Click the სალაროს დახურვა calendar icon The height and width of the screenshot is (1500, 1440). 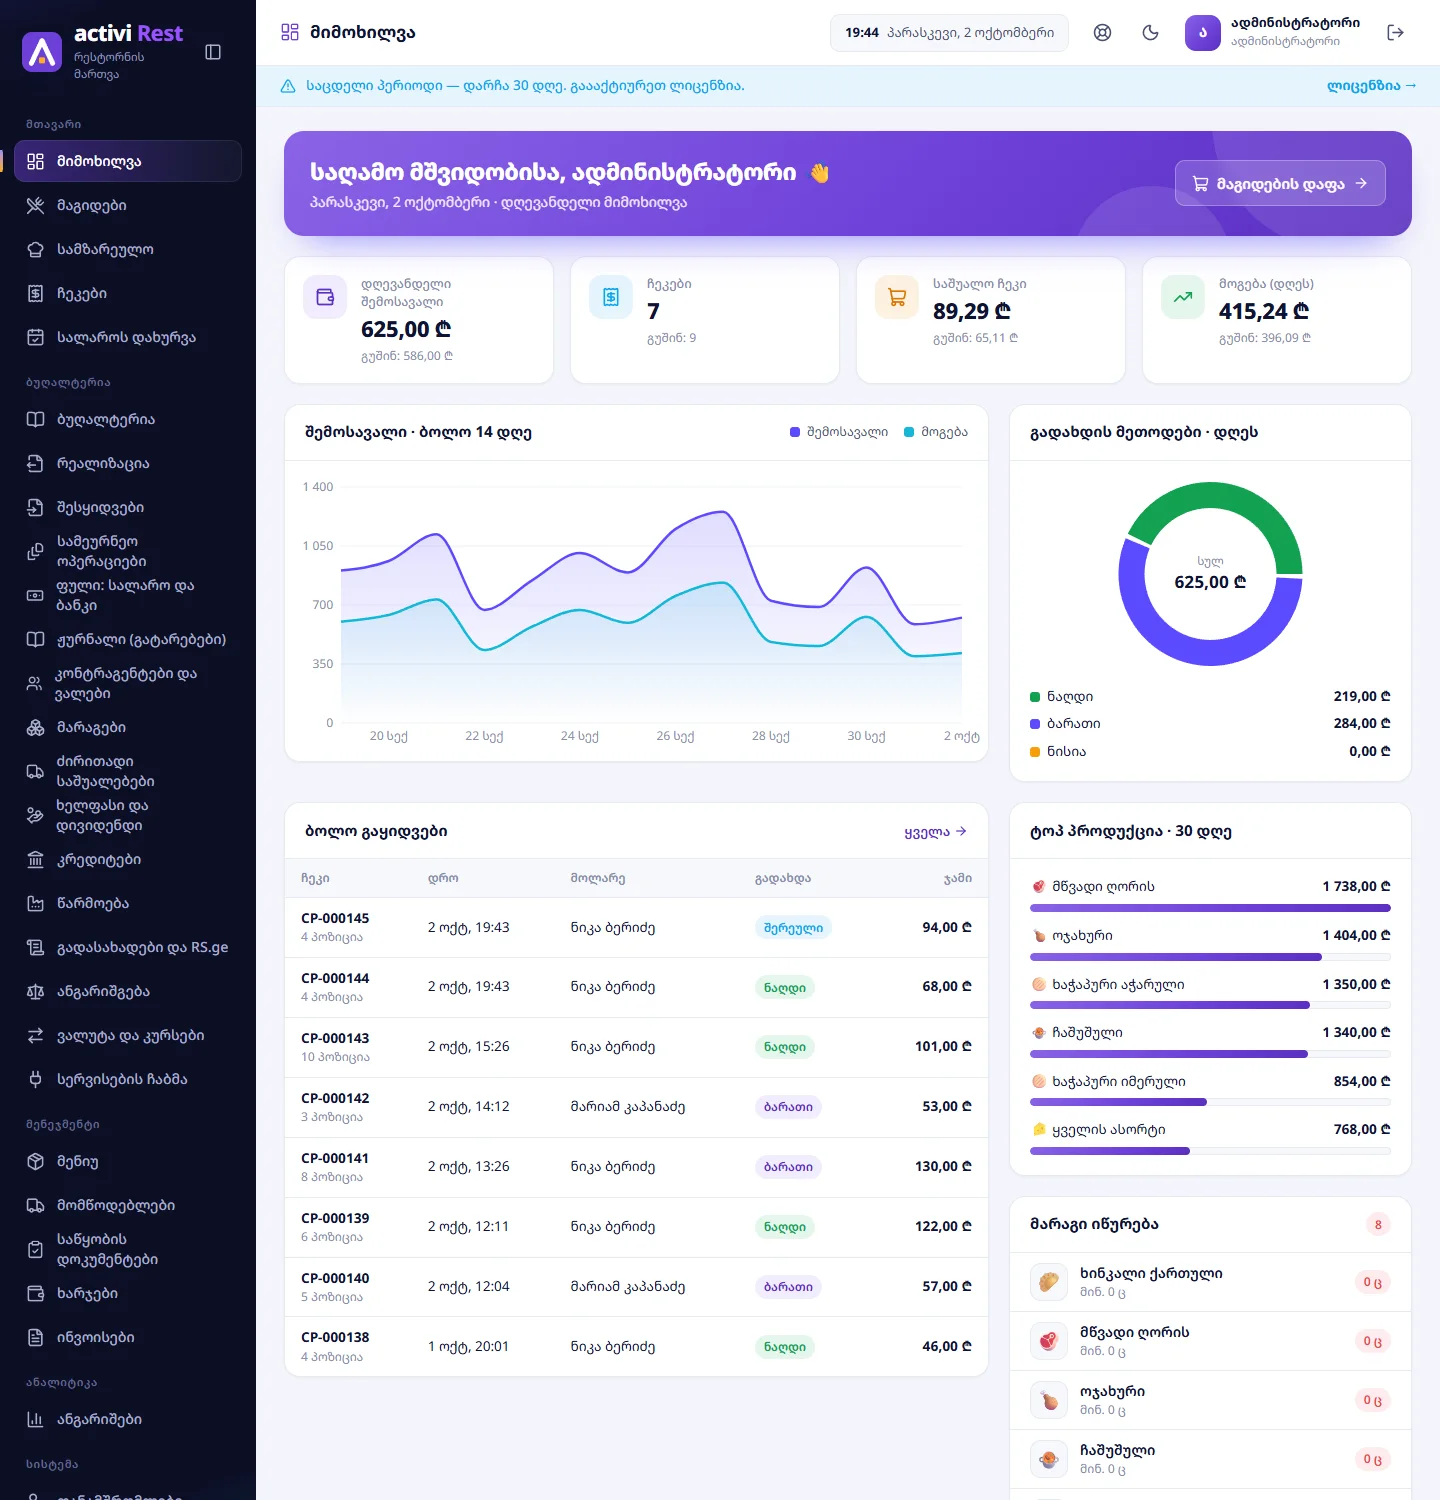pos(35,337)
